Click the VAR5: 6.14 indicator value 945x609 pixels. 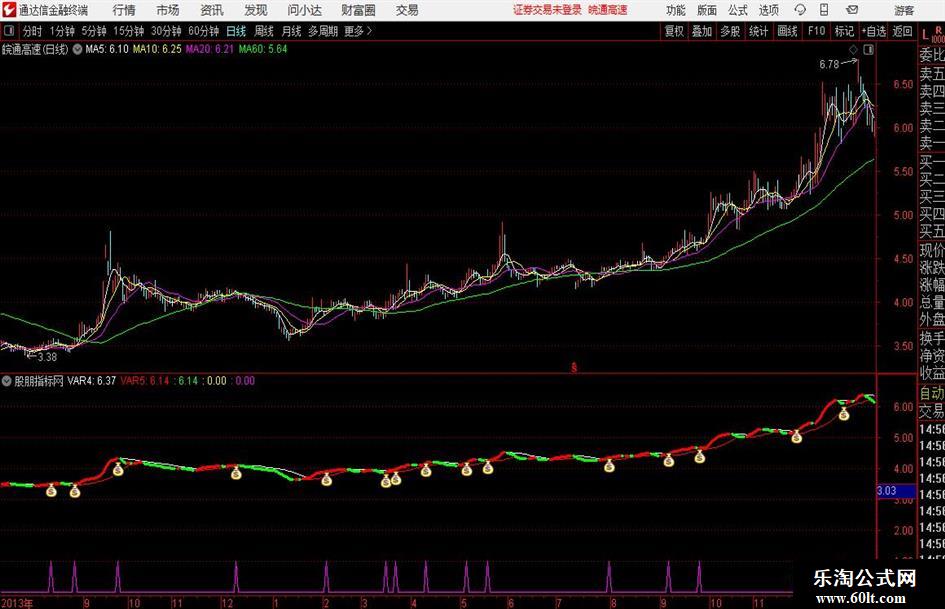[x=145, y=381]
